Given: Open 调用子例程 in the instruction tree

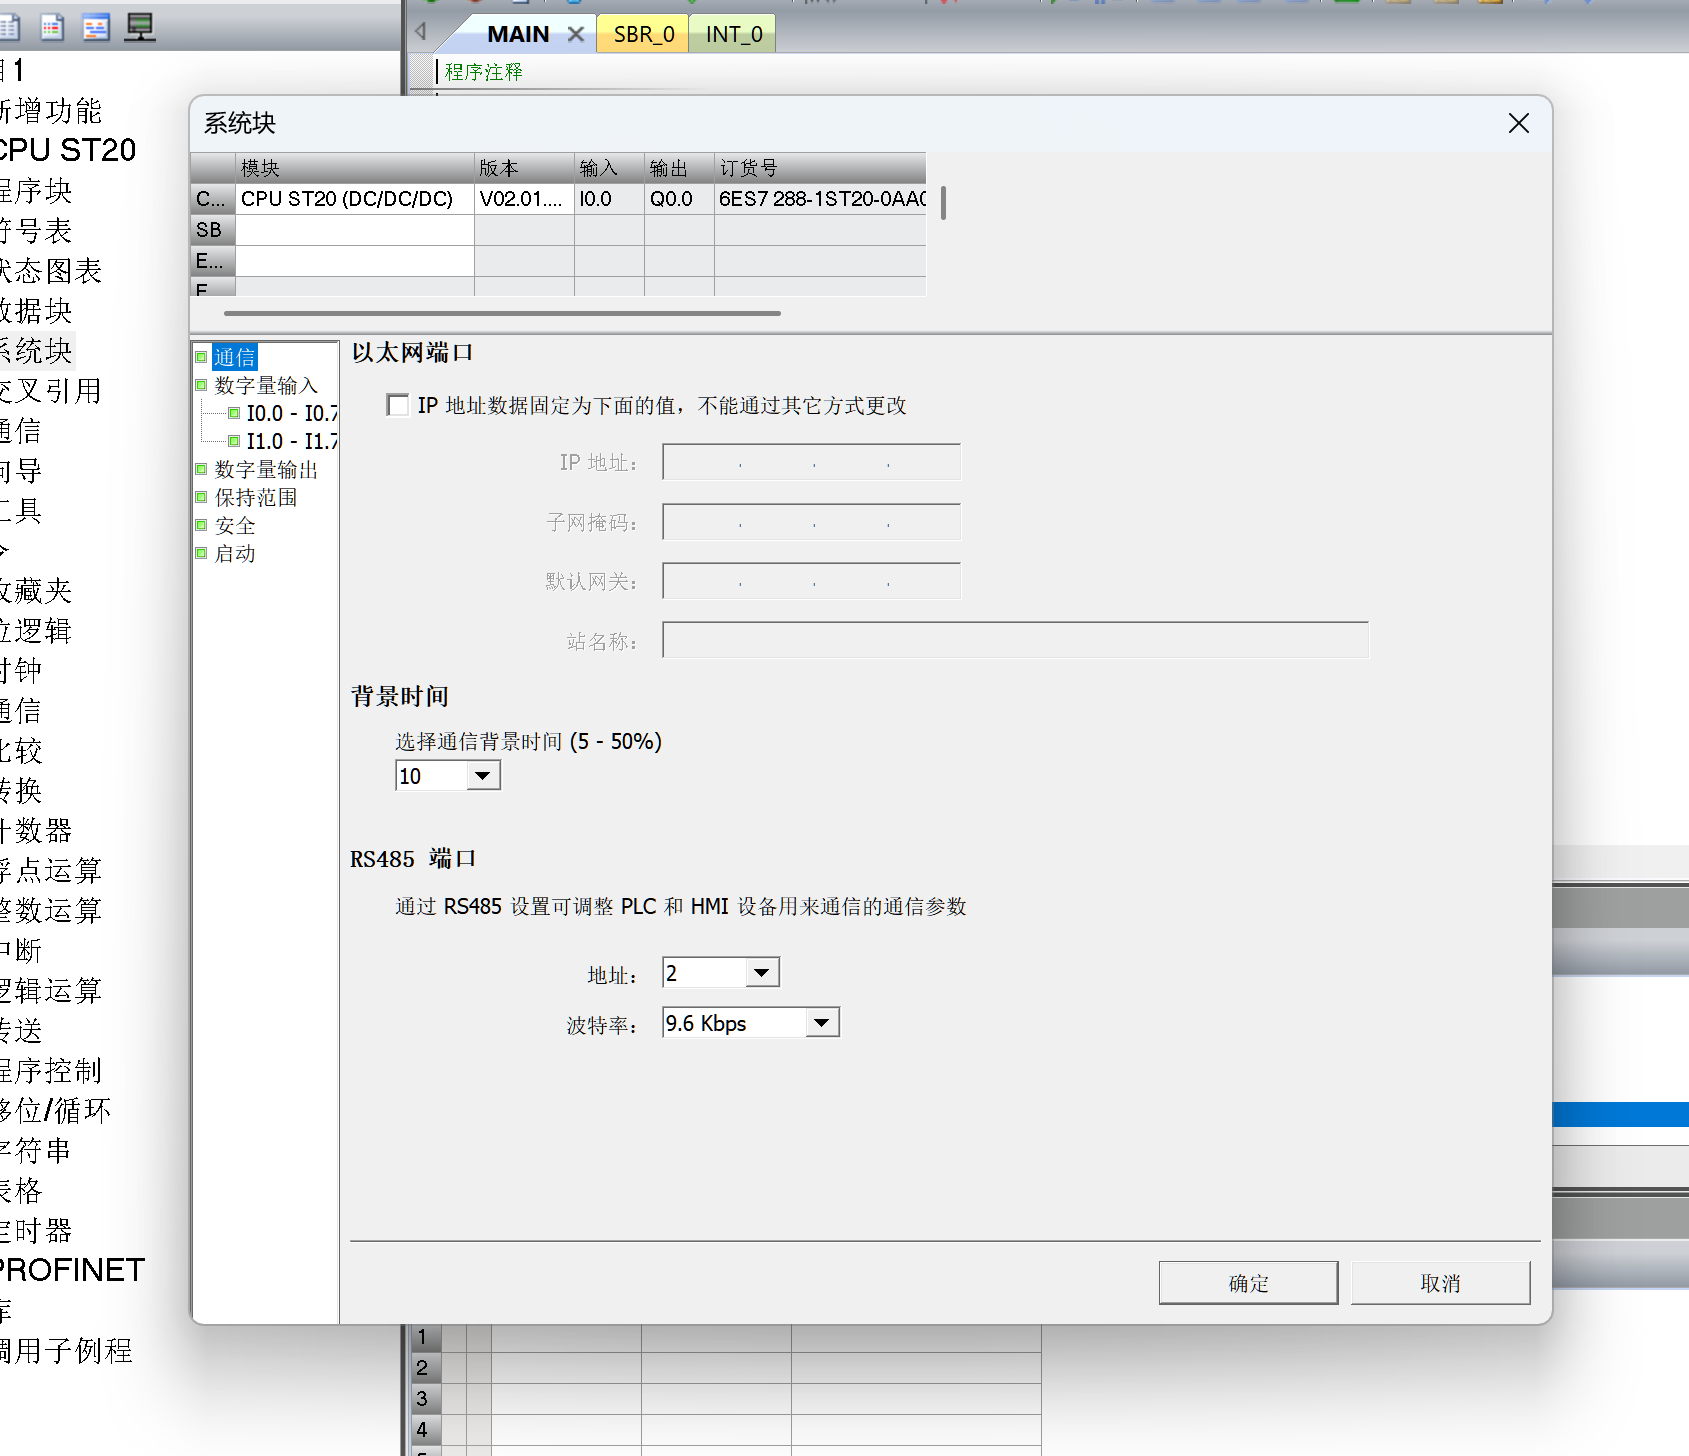Looking at the screenshot, I should (x=66, y=1350).
